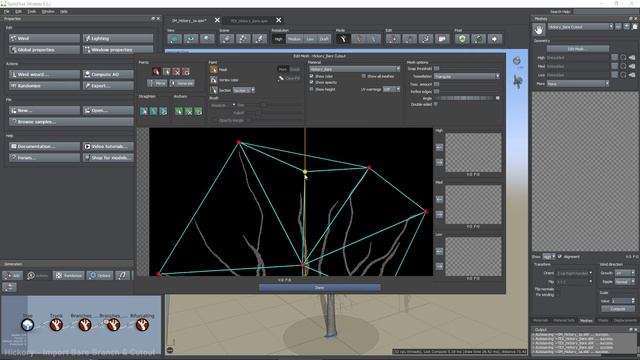Open the Growth dropdown in Wind direction
The image size is (640, 360).
pyautogui.click(x=624, y=273)
